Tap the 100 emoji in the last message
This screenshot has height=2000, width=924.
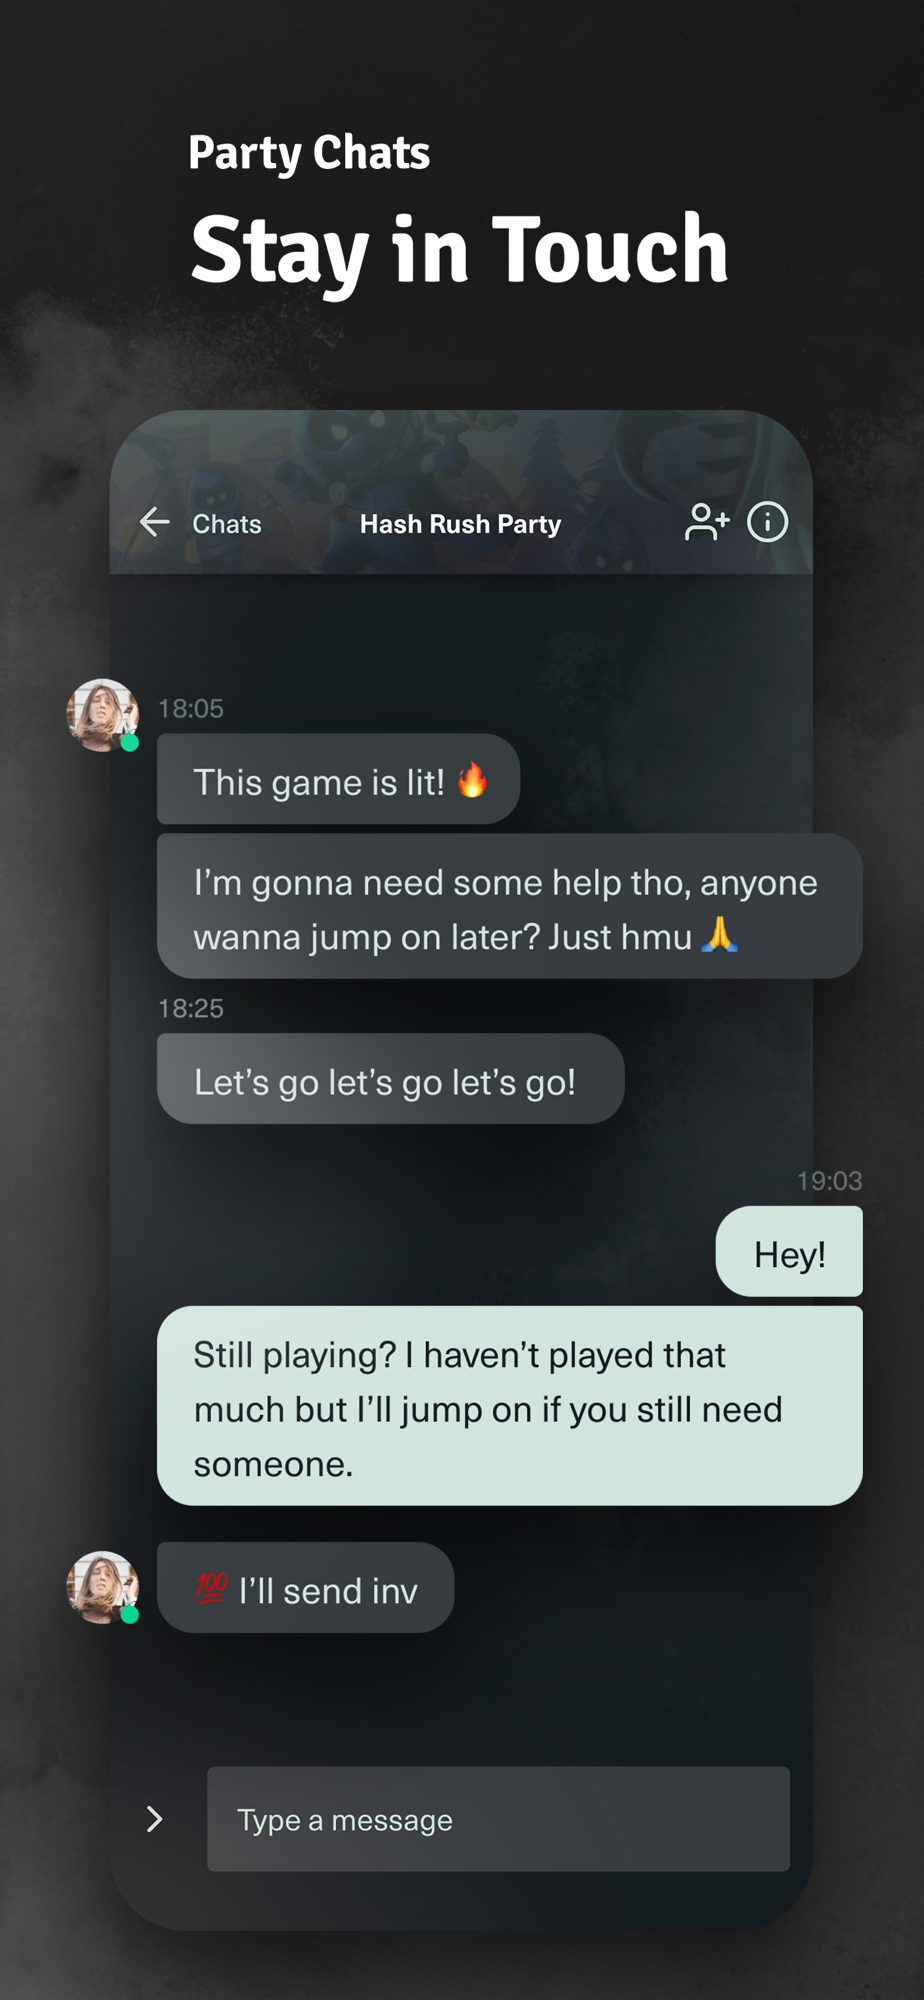point(211,1588)
